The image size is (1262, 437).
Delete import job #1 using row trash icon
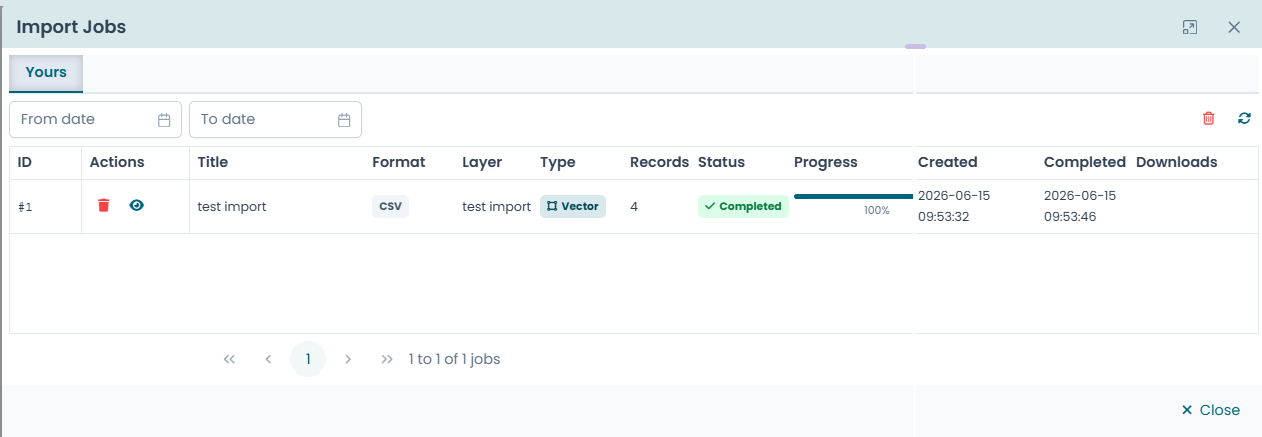tap(103, 205)
